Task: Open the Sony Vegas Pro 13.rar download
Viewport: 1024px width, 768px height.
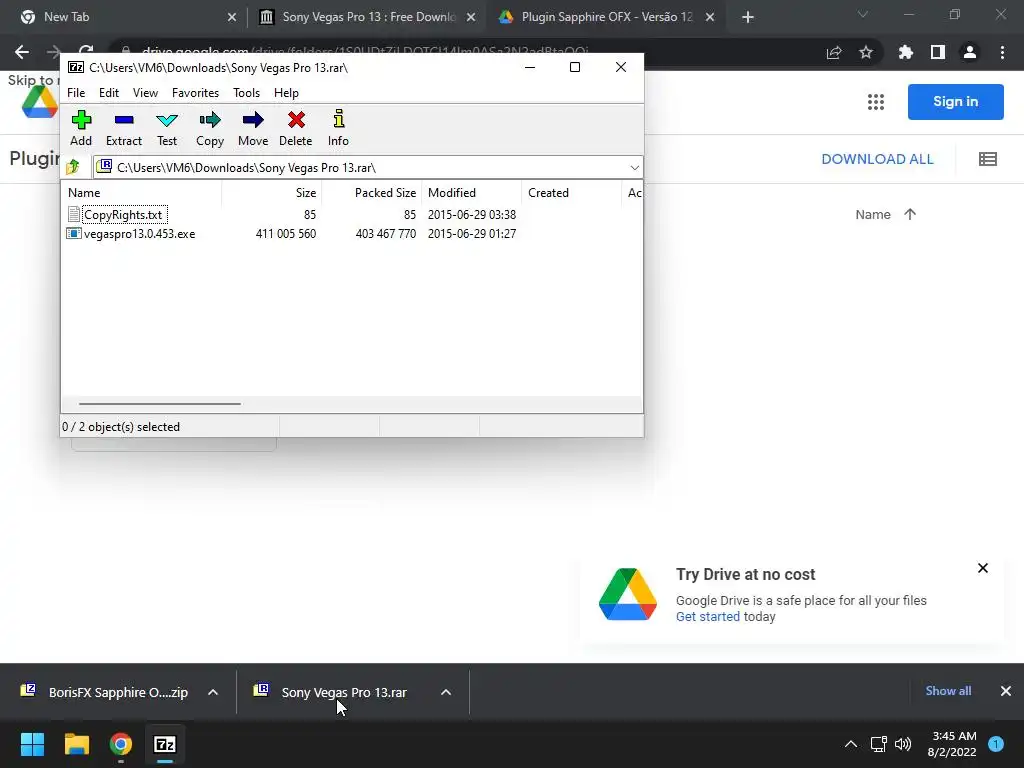Action: pos(336,692)
